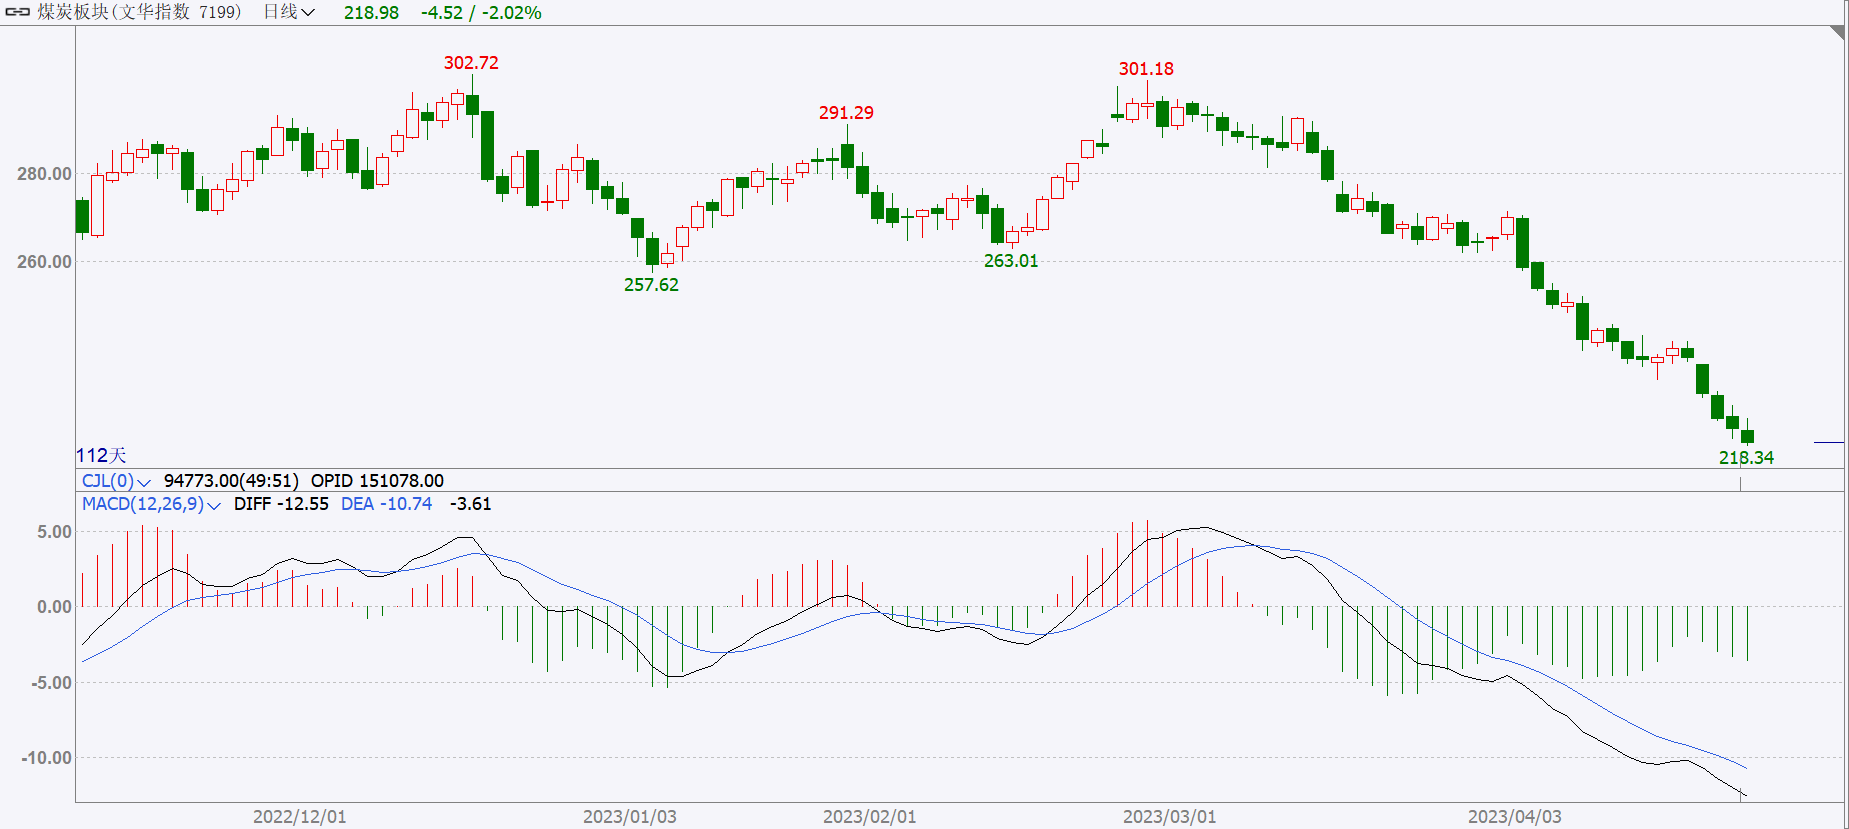The image size is (1849, 829).
Task: Click the 2023/01/03 date on the time axis
Action: coord(629,817)
